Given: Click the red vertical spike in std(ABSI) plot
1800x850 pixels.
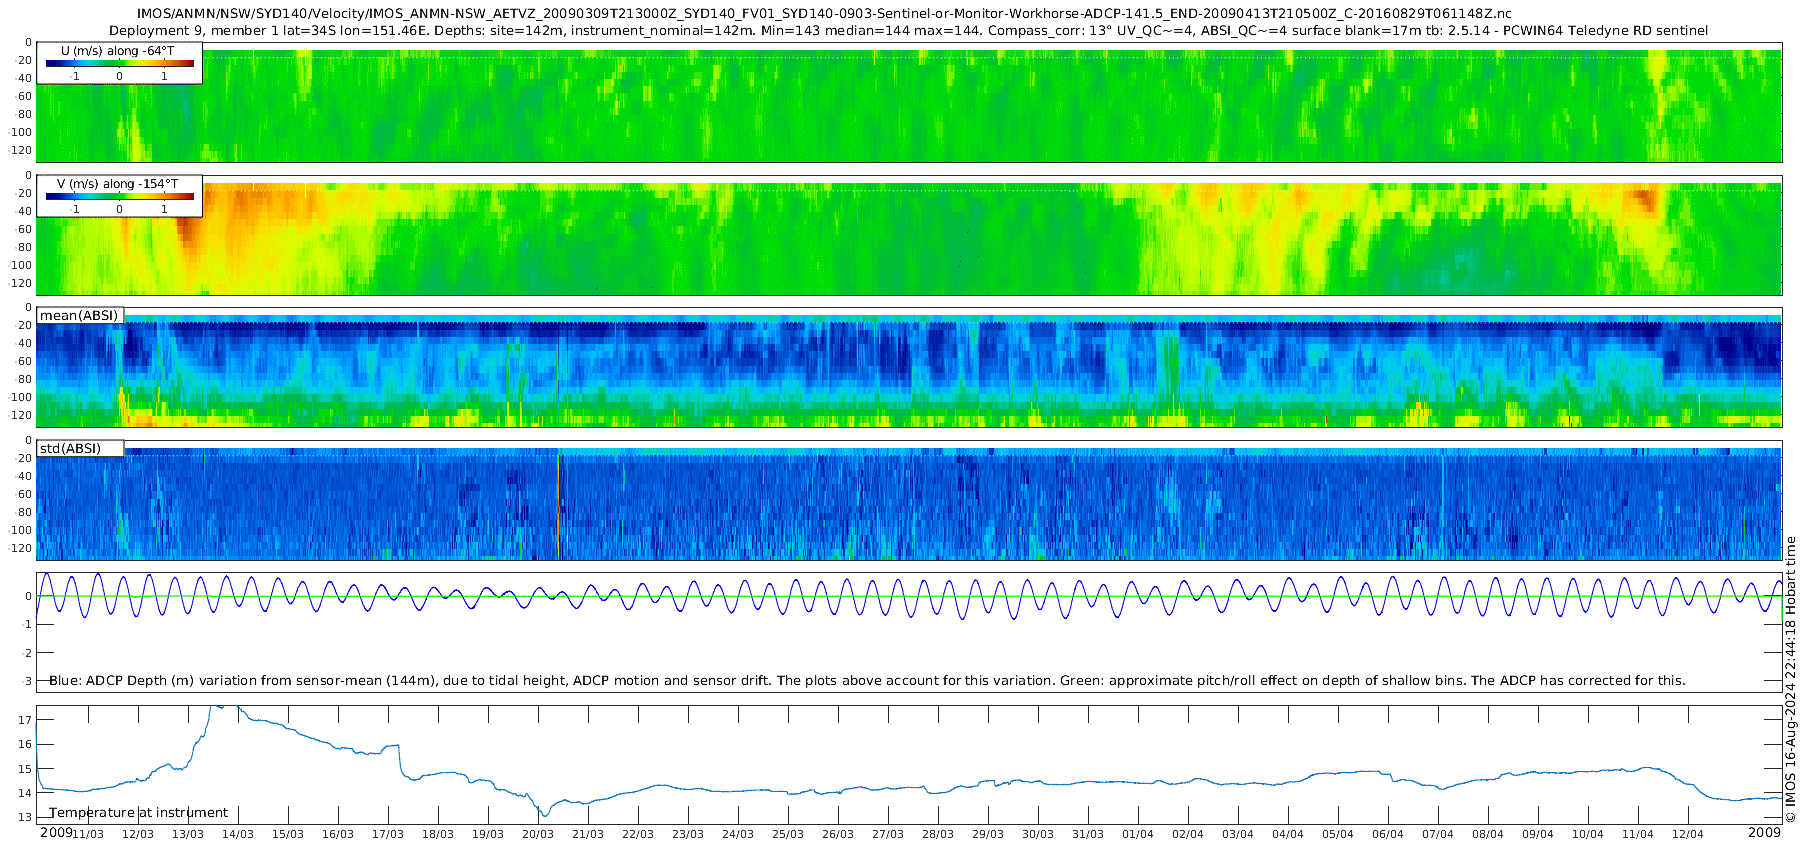Looking at the screenshot, I should coord(558,505).
